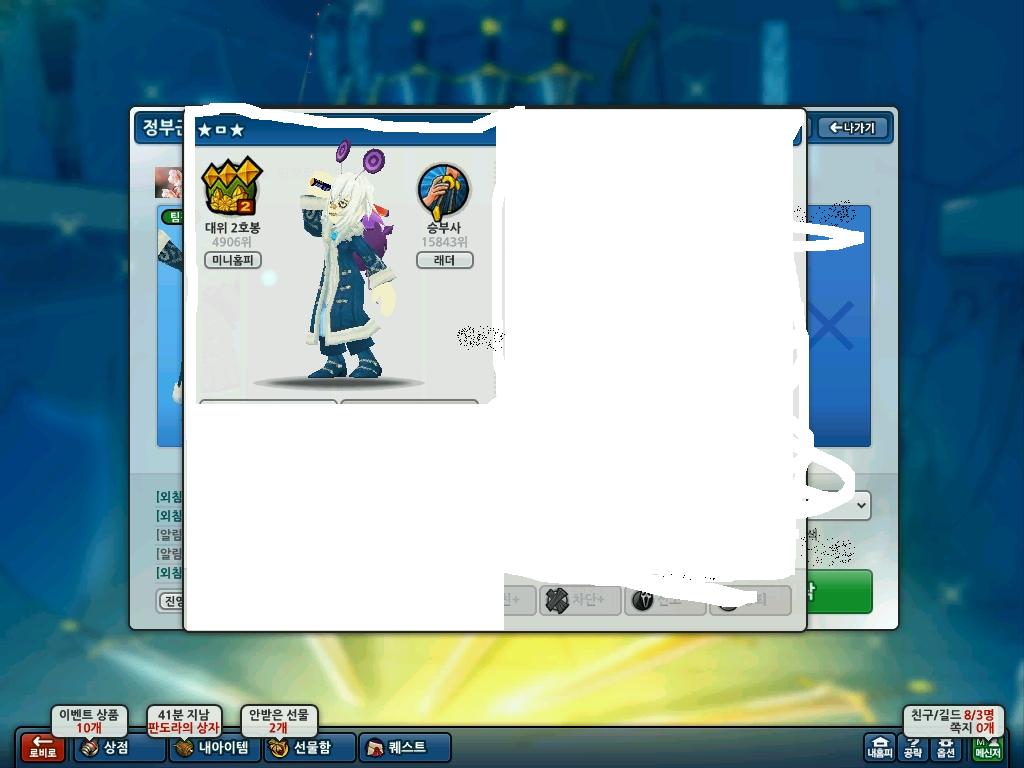Open the 퀘스트 quest menu
This screenshot has height=768, width=1024.
[405, 747]
